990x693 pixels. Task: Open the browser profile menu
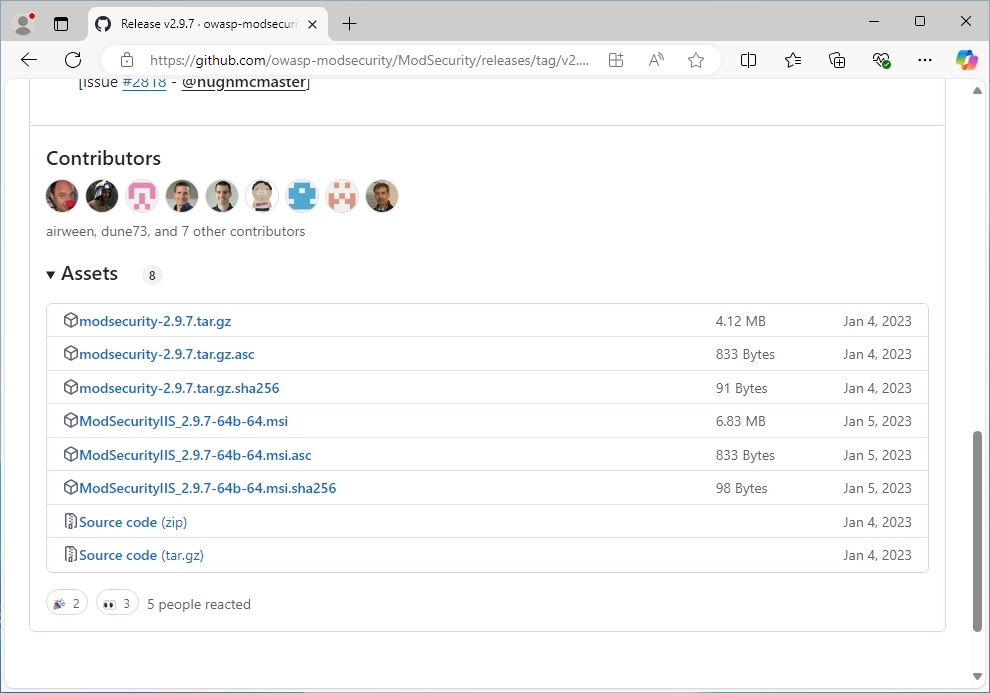23,23
